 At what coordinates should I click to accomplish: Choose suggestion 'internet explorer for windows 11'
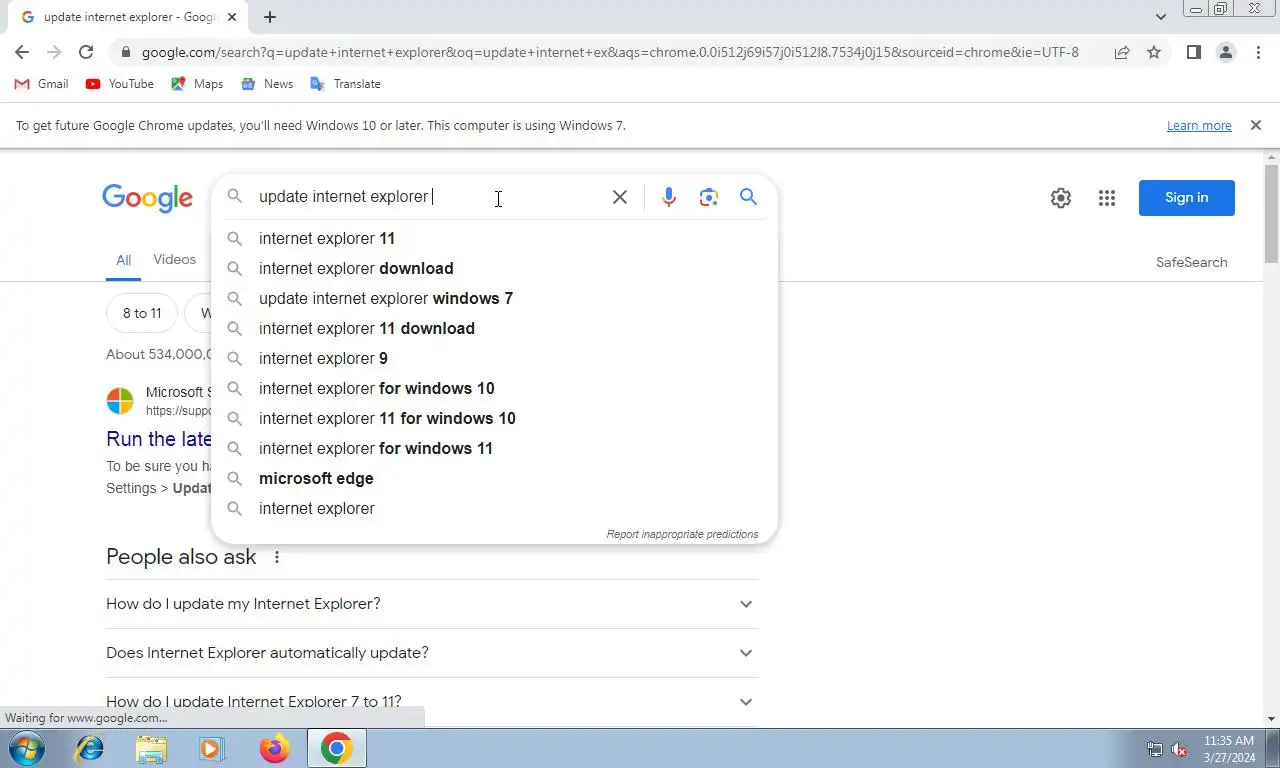[494, 448]
